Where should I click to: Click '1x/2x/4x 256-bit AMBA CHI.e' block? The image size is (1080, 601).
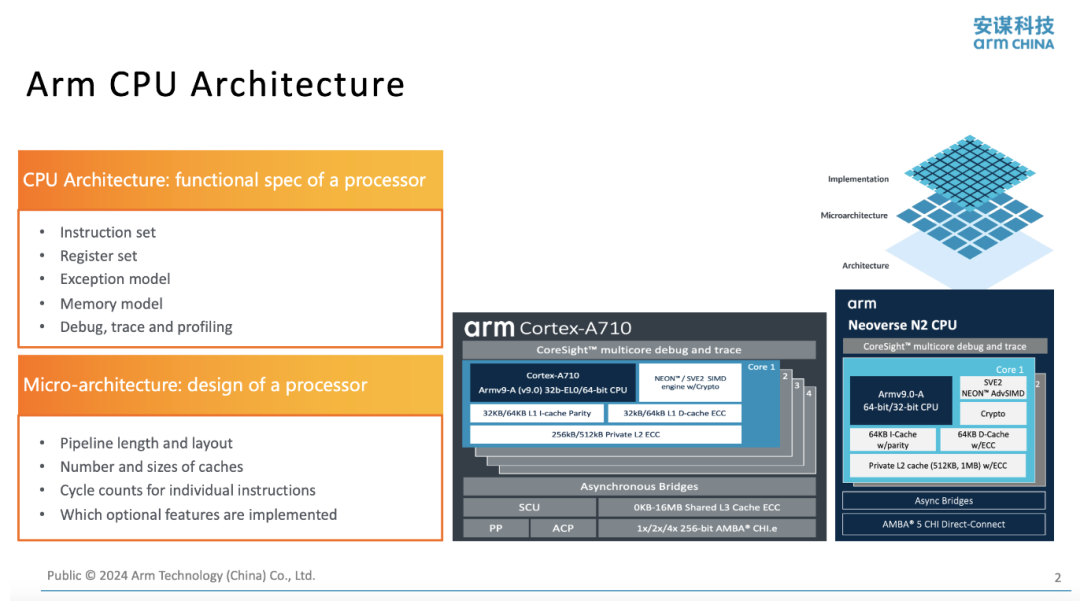(x=707, y=529)
